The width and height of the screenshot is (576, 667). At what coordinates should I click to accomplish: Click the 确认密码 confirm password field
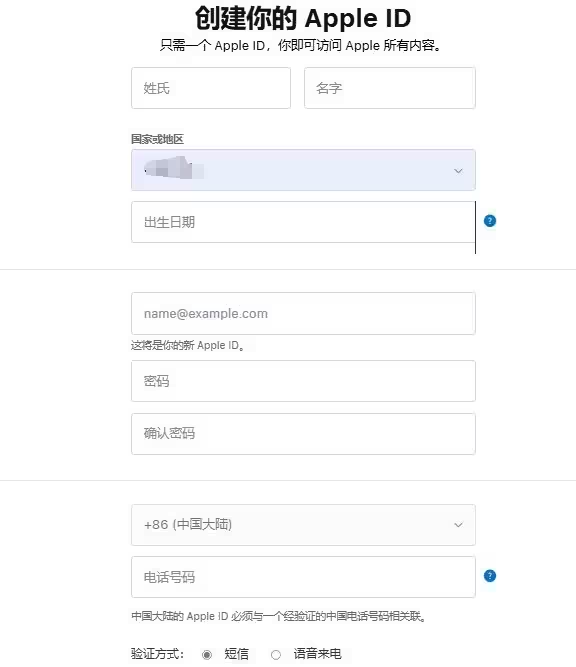coord(303,434)
